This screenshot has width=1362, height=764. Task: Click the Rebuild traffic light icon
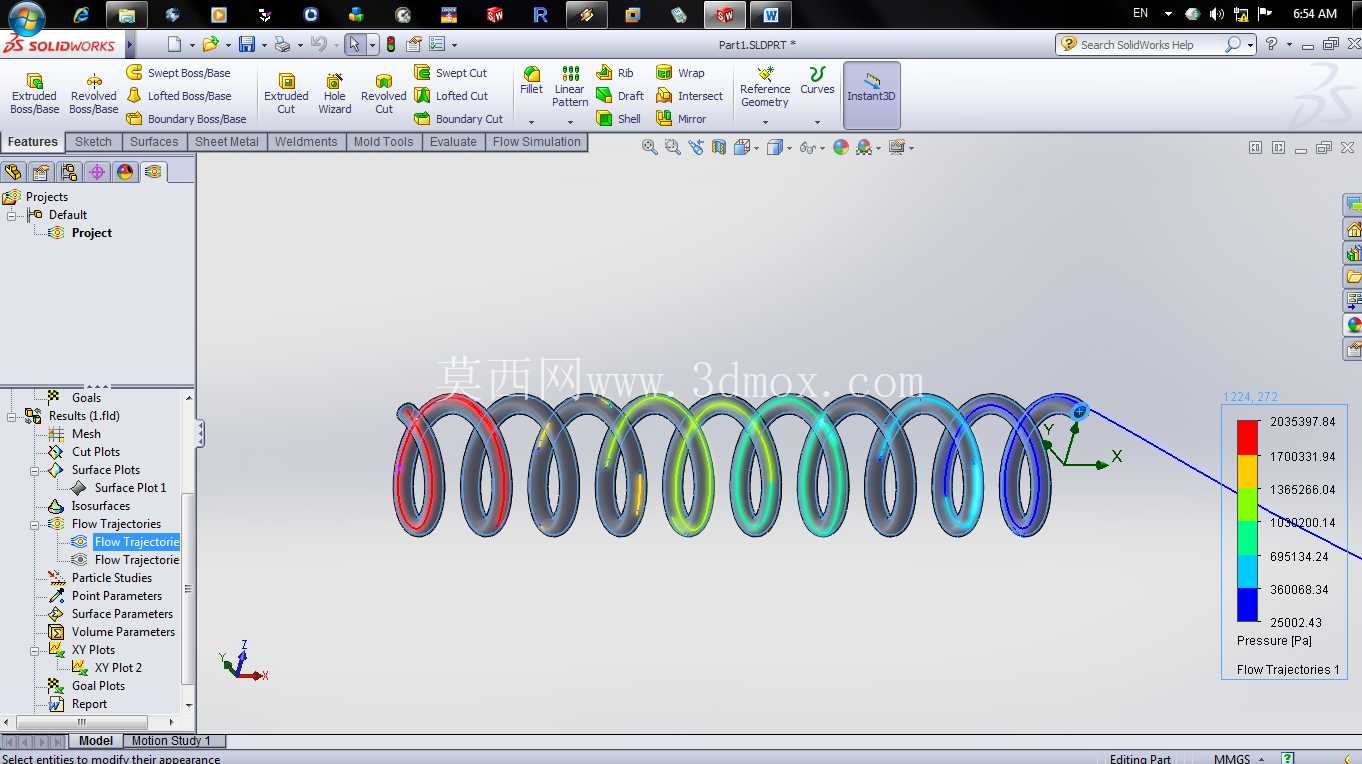[391, 44]
